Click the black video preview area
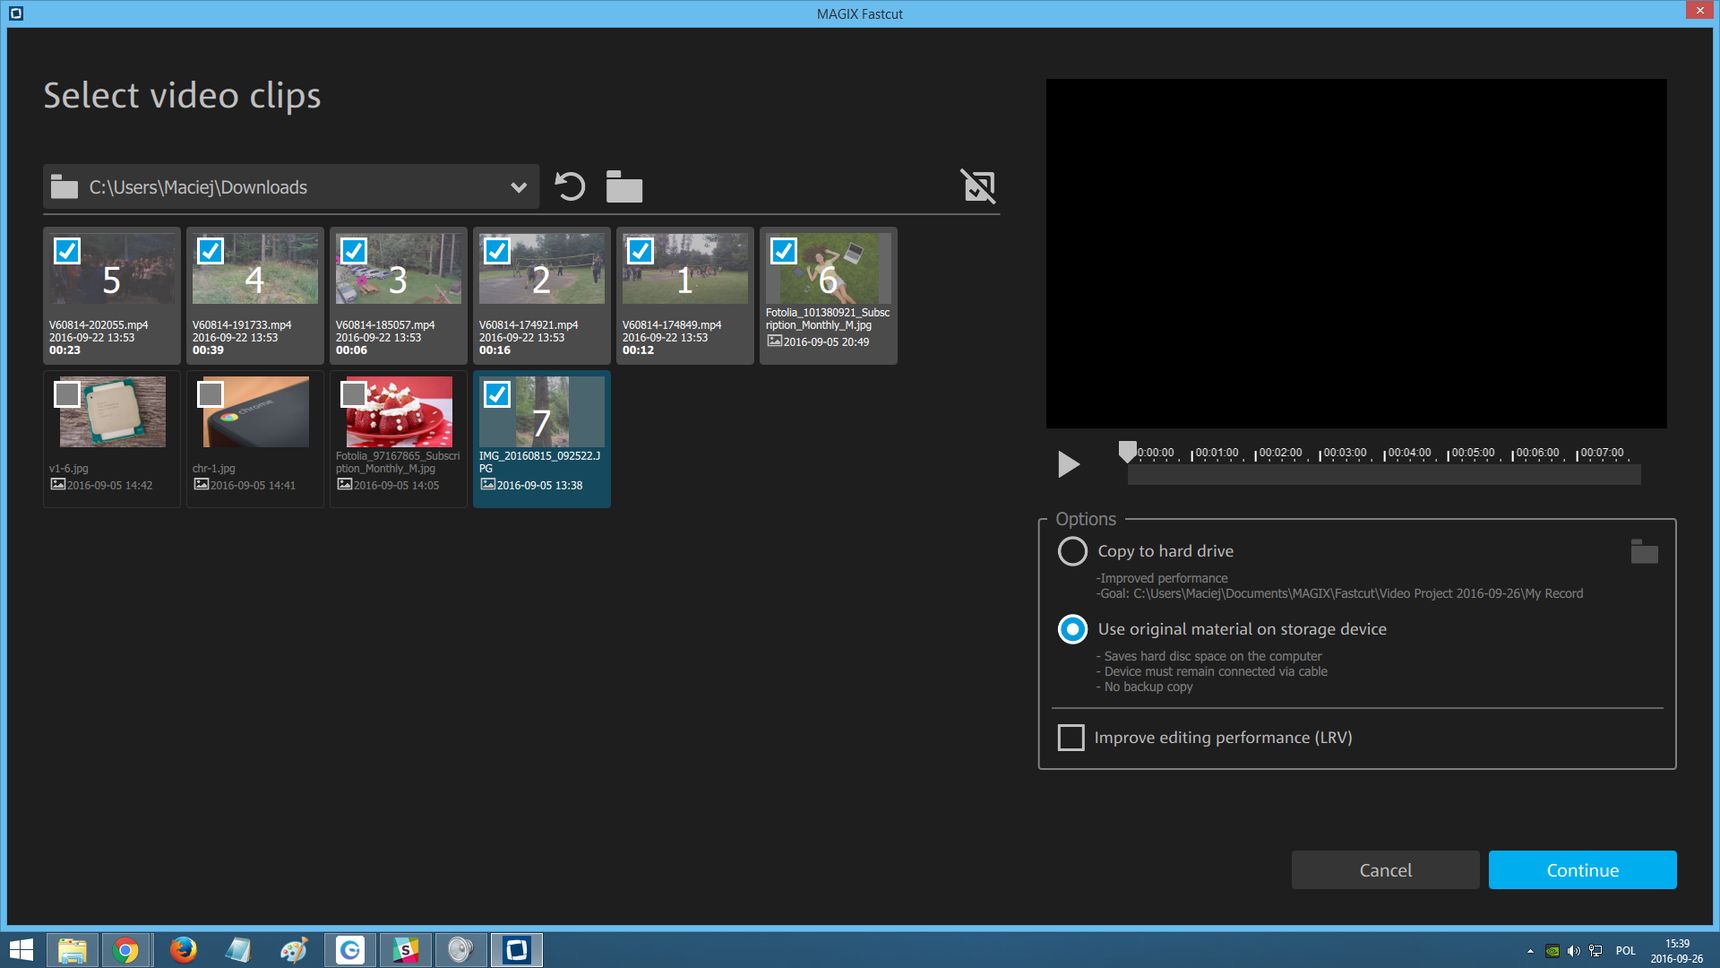 pos(1356,254)
